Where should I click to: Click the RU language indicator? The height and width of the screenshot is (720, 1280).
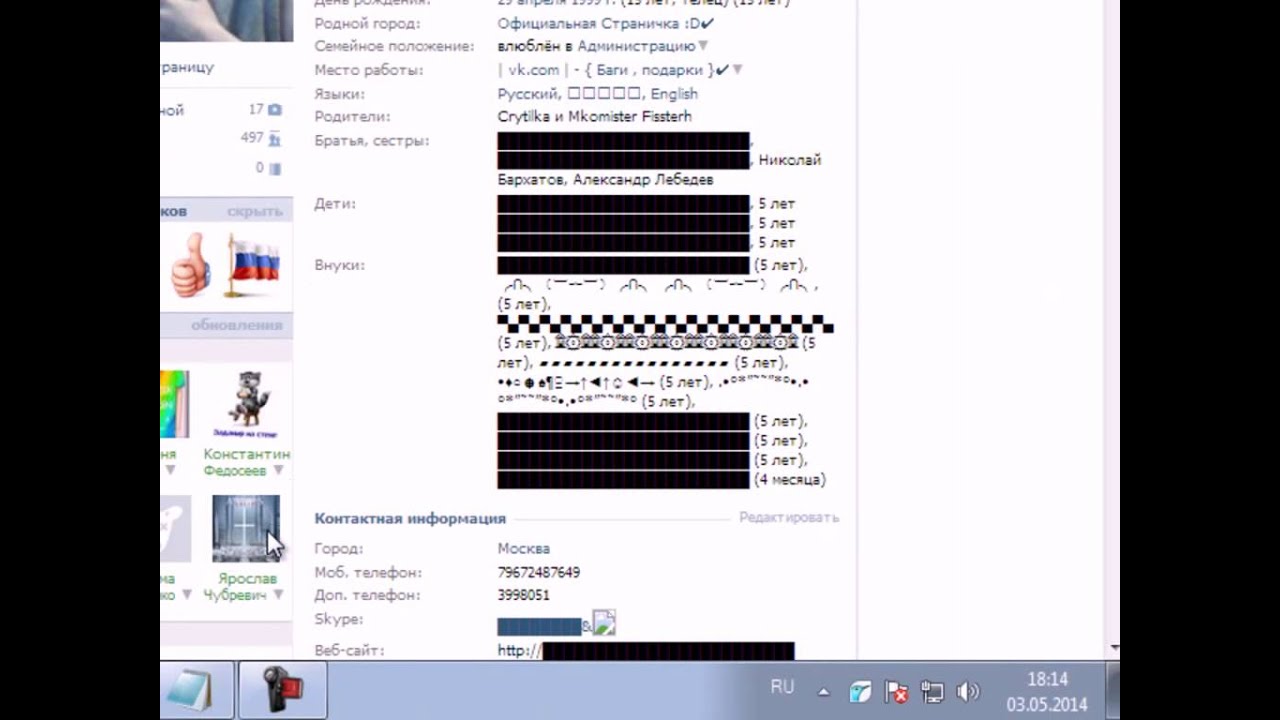click(782, 687)
